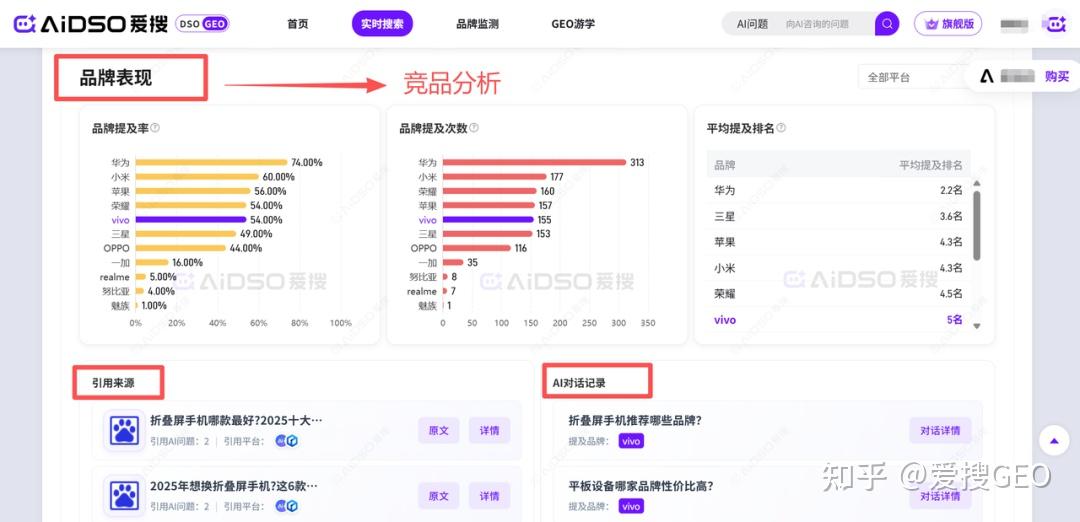This screenshot has height=522, width=1080.
Task: Open the 品牌监测 tab
Action: coord(477,24)
